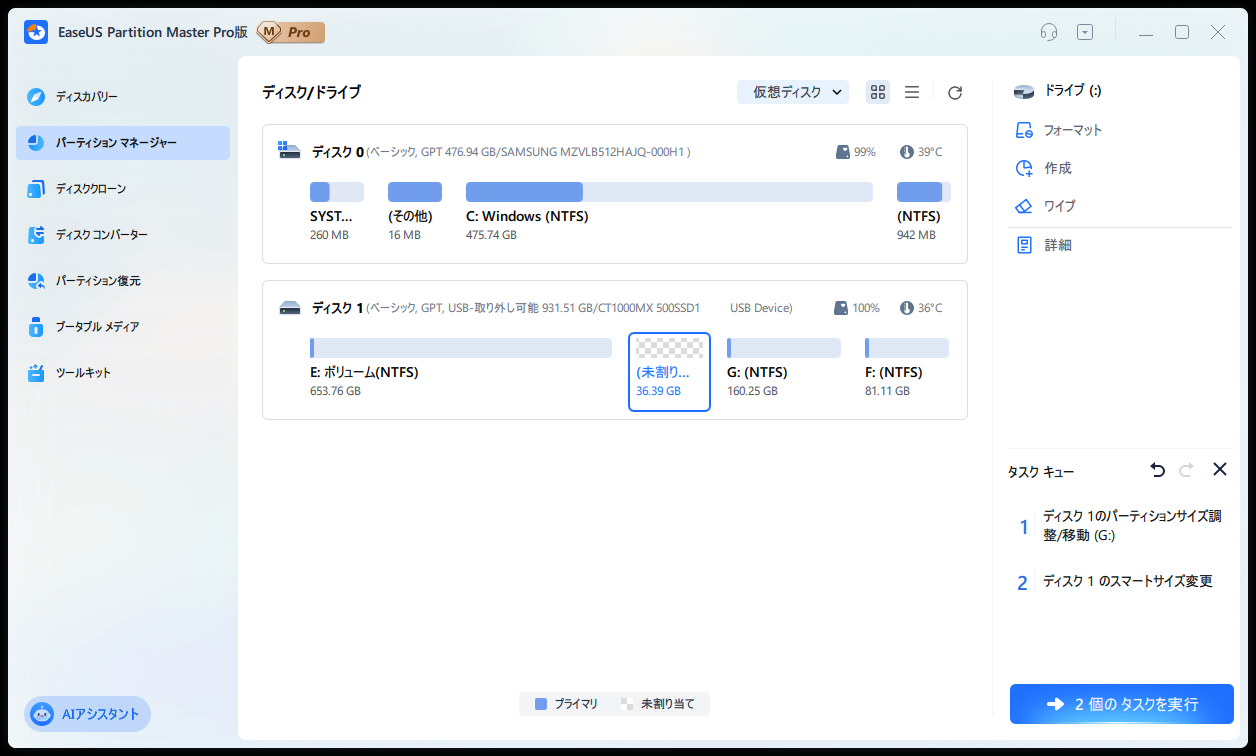Click the bootable media USB icon

(37, 327)
